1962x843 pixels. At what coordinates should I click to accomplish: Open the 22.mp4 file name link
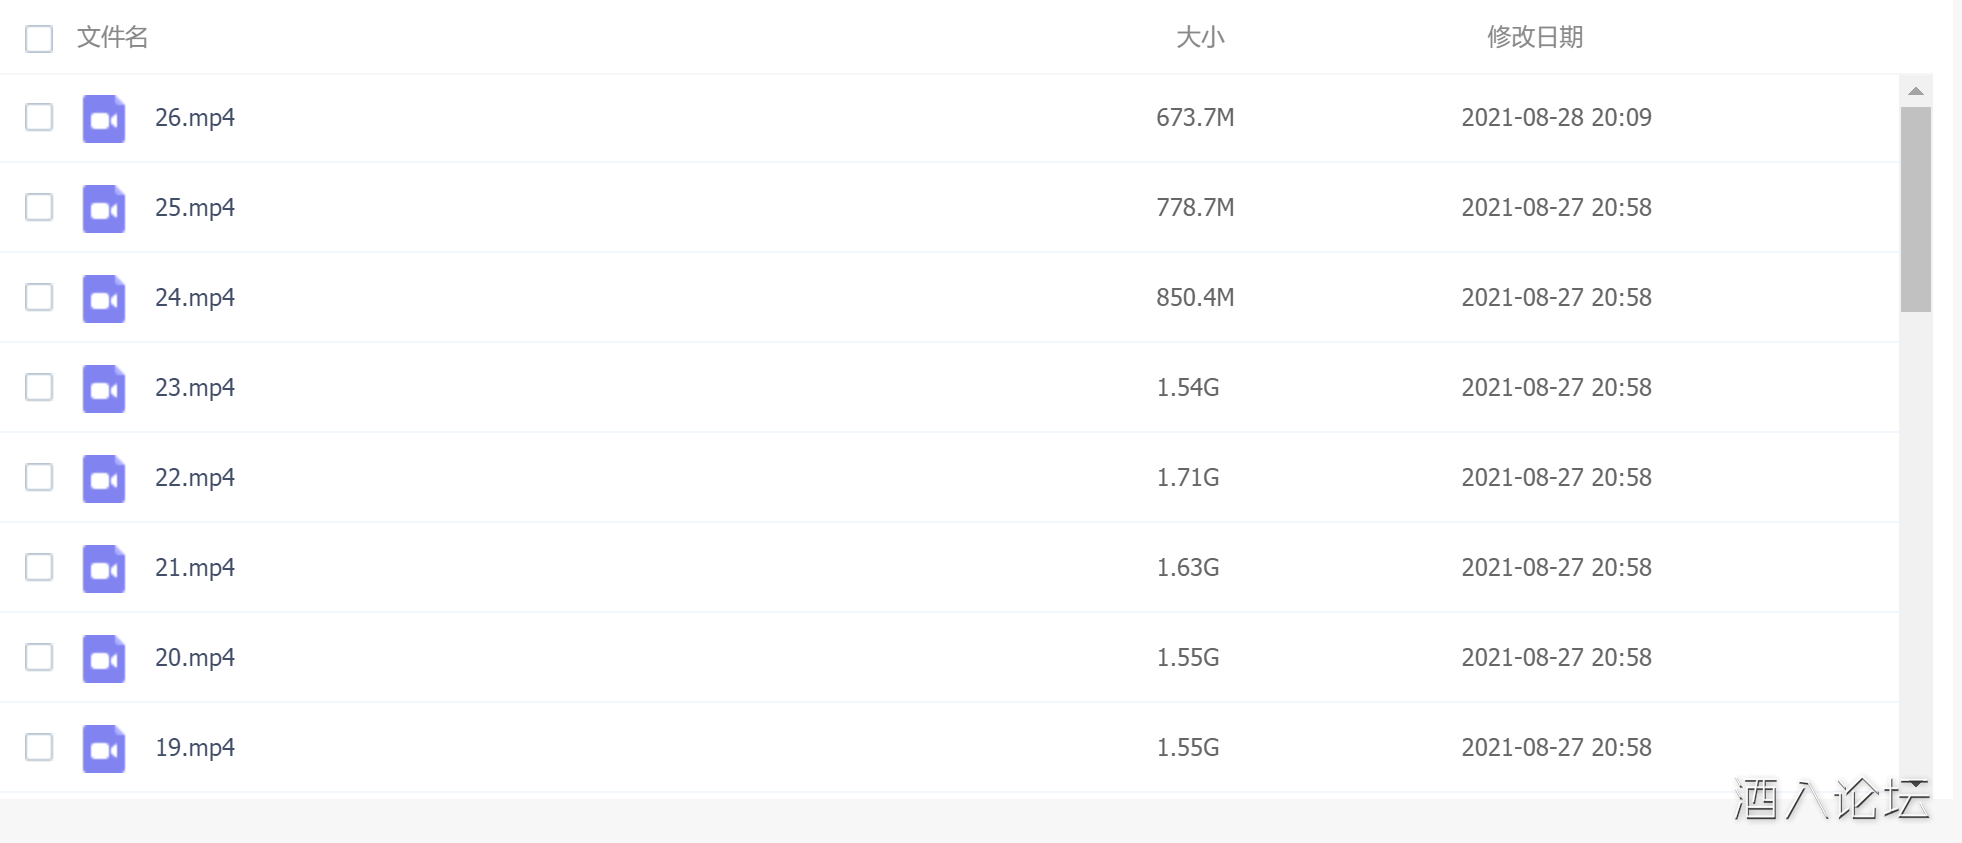pos(195,477)
